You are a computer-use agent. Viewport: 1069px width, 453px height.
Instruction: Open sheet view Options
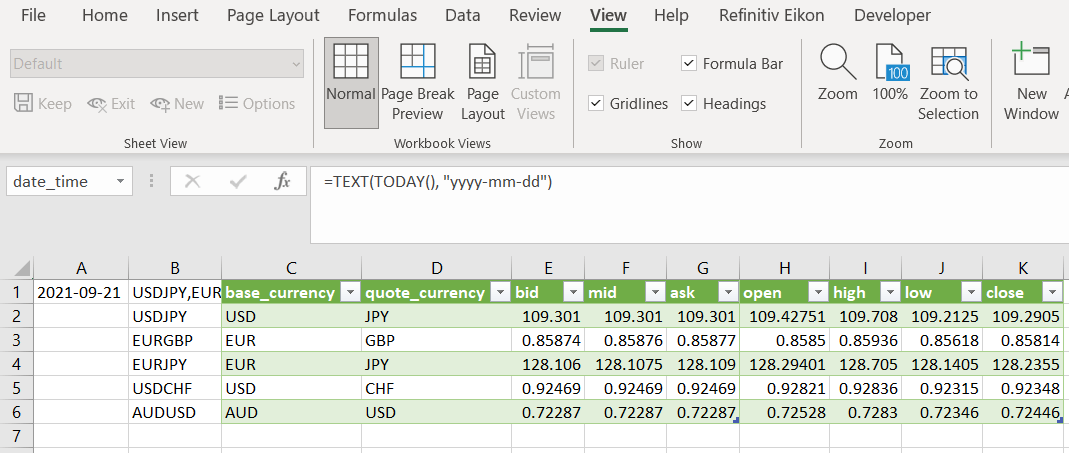pos(257,104)
